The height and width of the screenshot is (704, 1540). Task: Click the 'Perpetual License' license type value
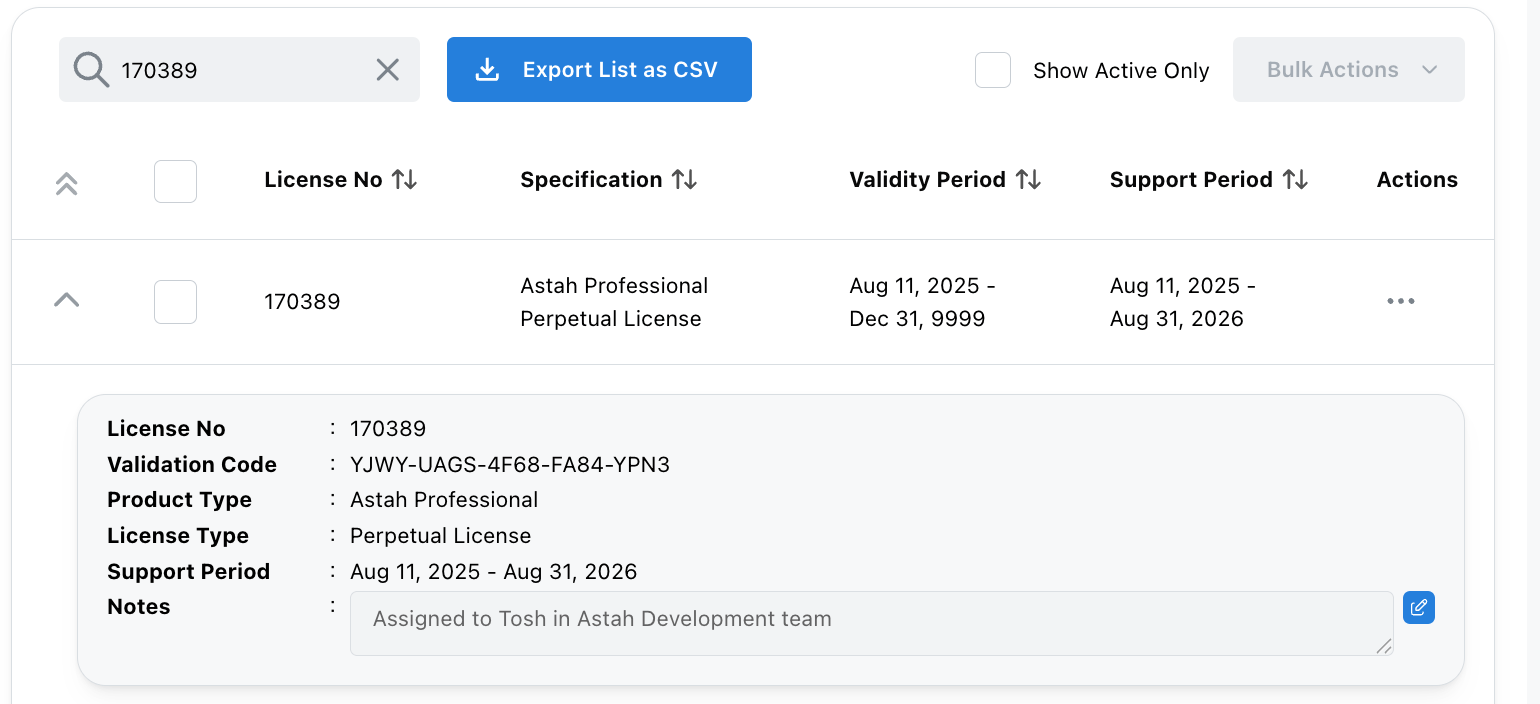click(440, 536)
